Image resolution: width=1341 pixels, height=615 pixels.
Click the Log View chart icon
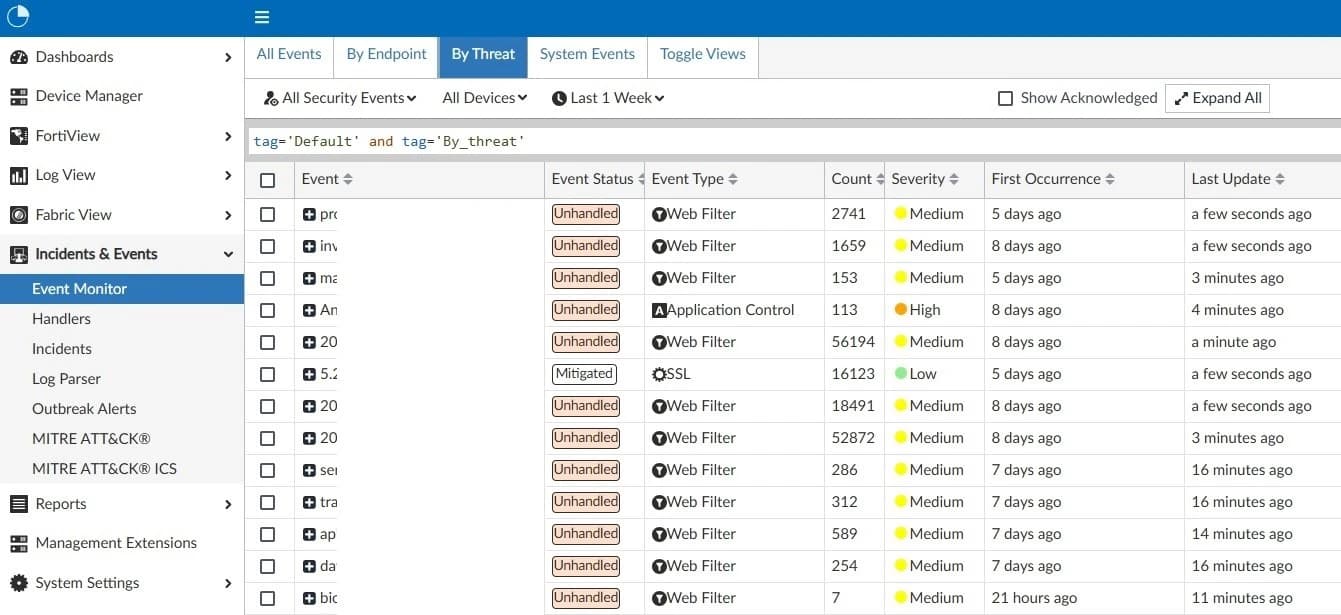tap(18, 176)
